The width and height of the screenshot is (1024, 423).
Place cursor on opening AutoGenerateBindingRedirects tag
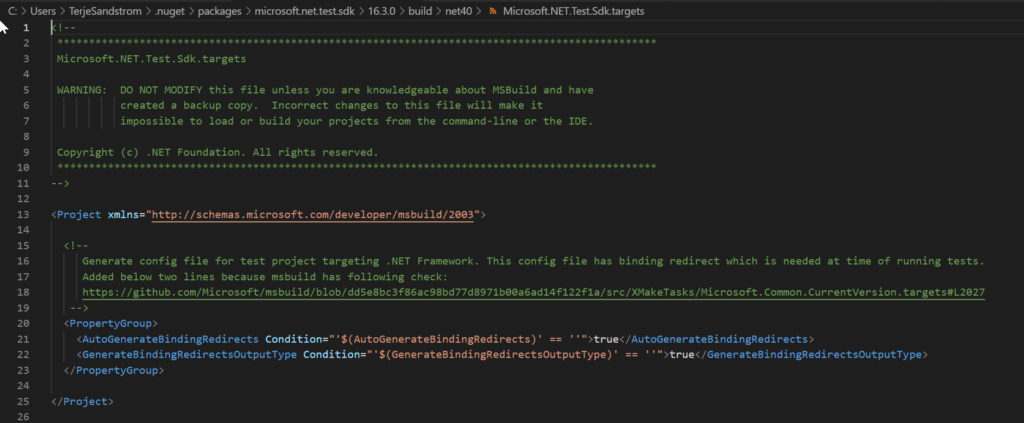tap(168, 339)
